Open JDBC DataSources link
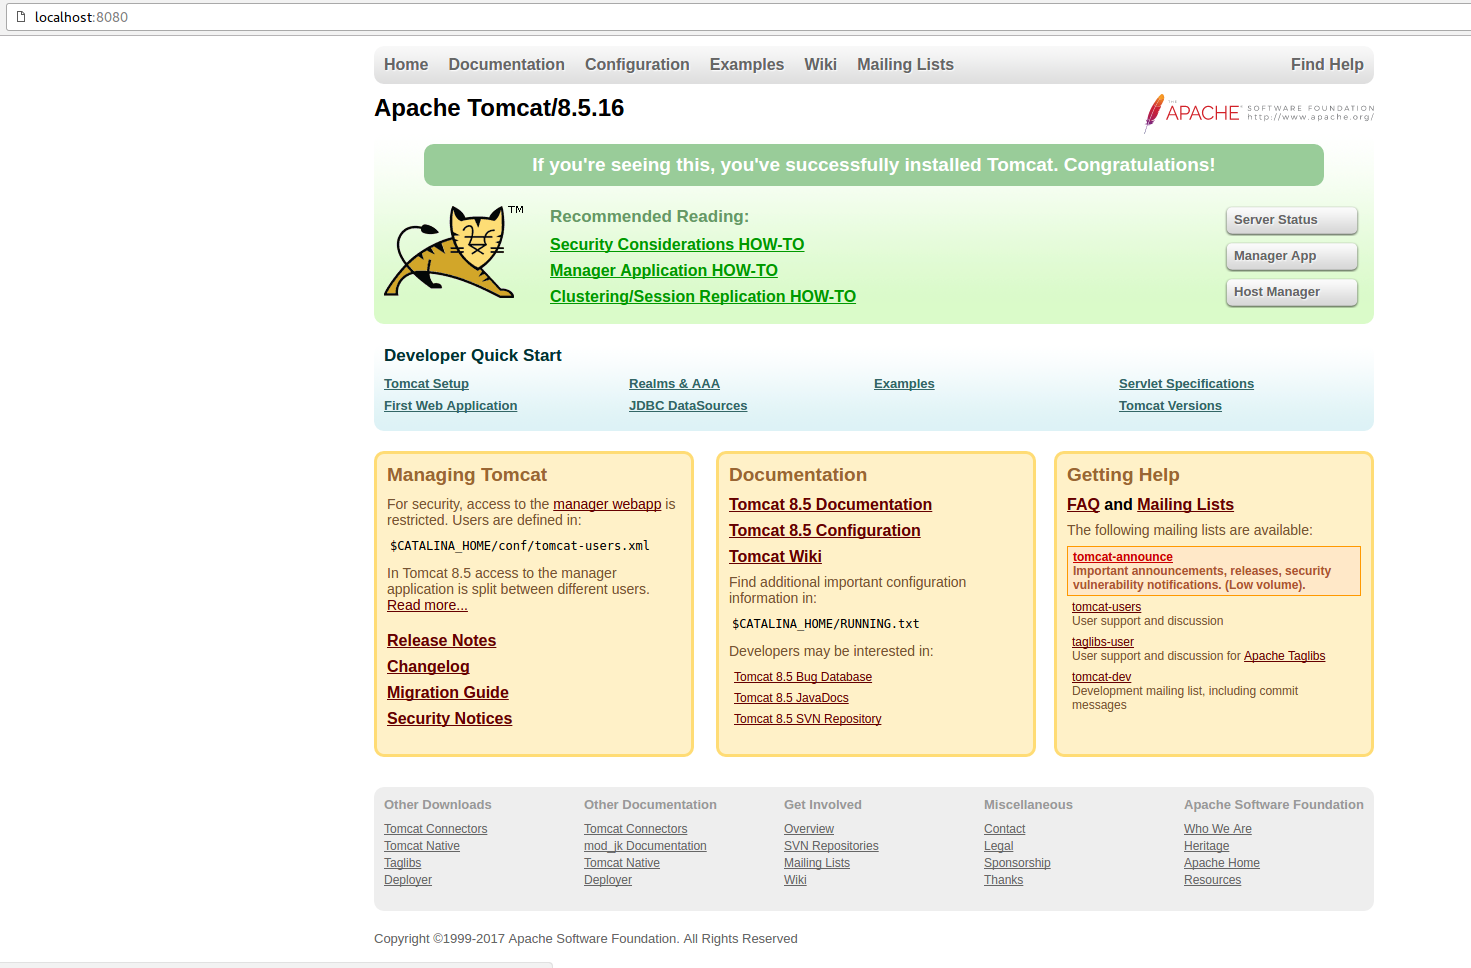 pyautogui.click(x=688, y=406)
